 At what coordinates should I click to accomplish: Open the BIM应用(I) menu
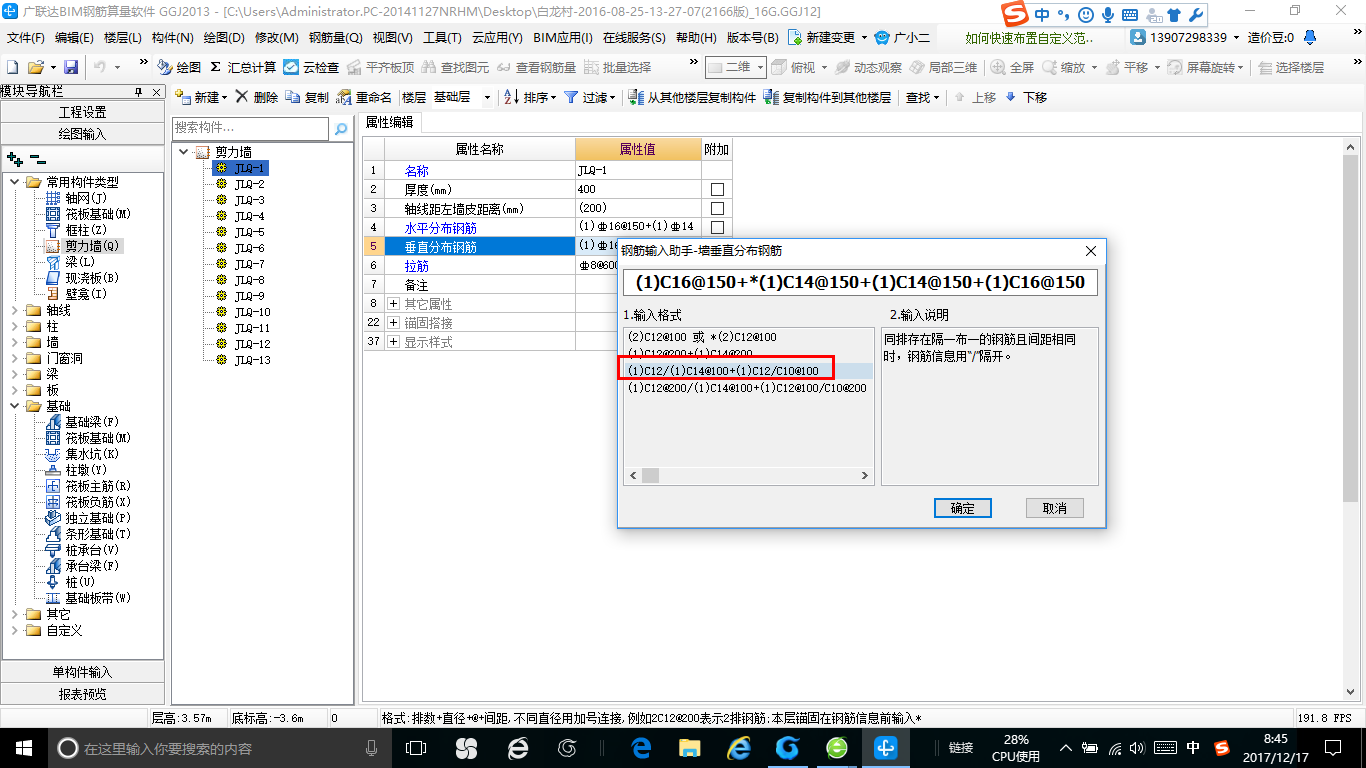coord(563,38)
